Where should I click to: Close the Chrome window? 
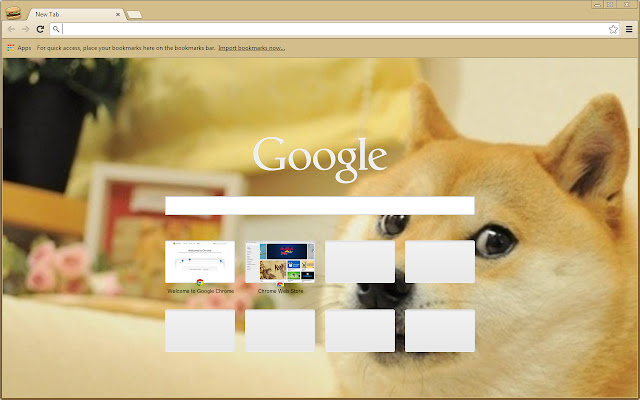click(627, 4)
